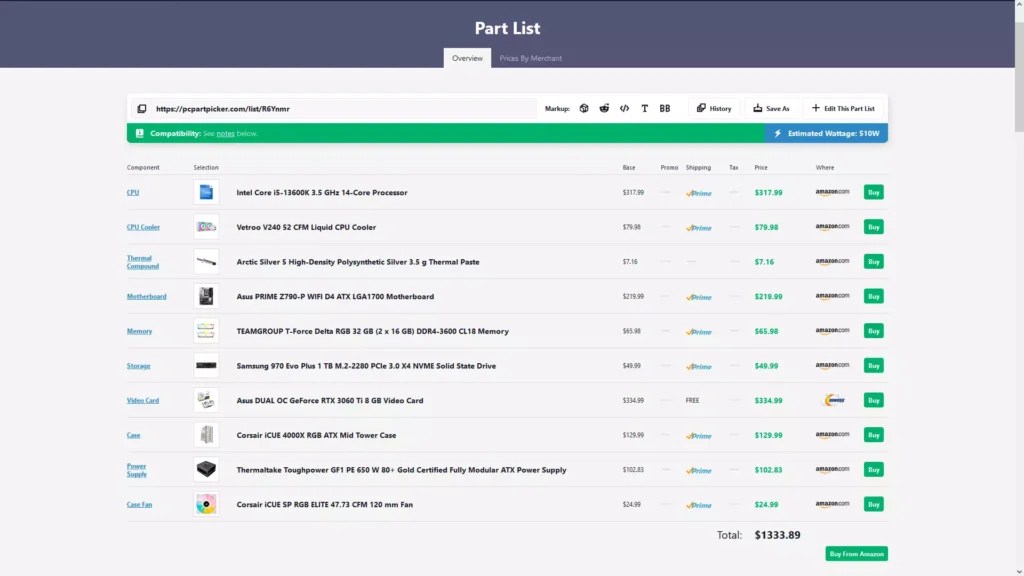Image resolution: width=1024 pixels, height=576 pixels.
Task: Buy the Thermaltake Toughpower power supply
Action: [873, 470]
